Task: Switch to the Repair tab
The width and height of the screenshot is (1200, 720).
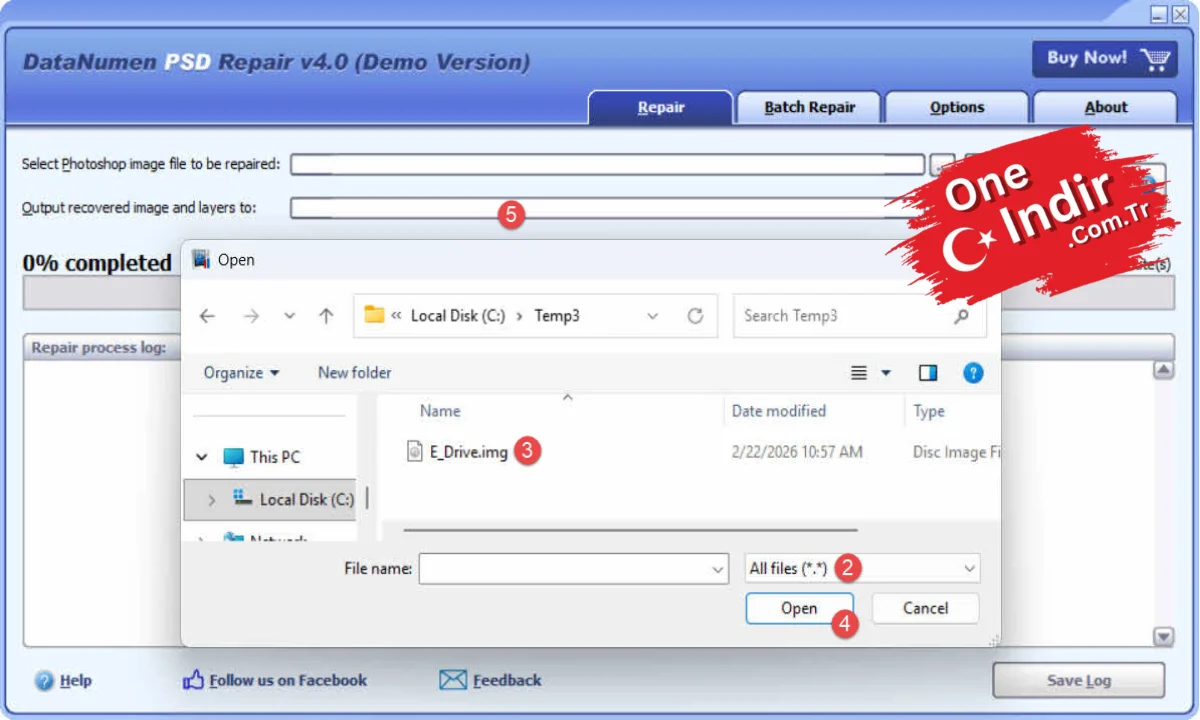Action: click(x=661, y=107)
